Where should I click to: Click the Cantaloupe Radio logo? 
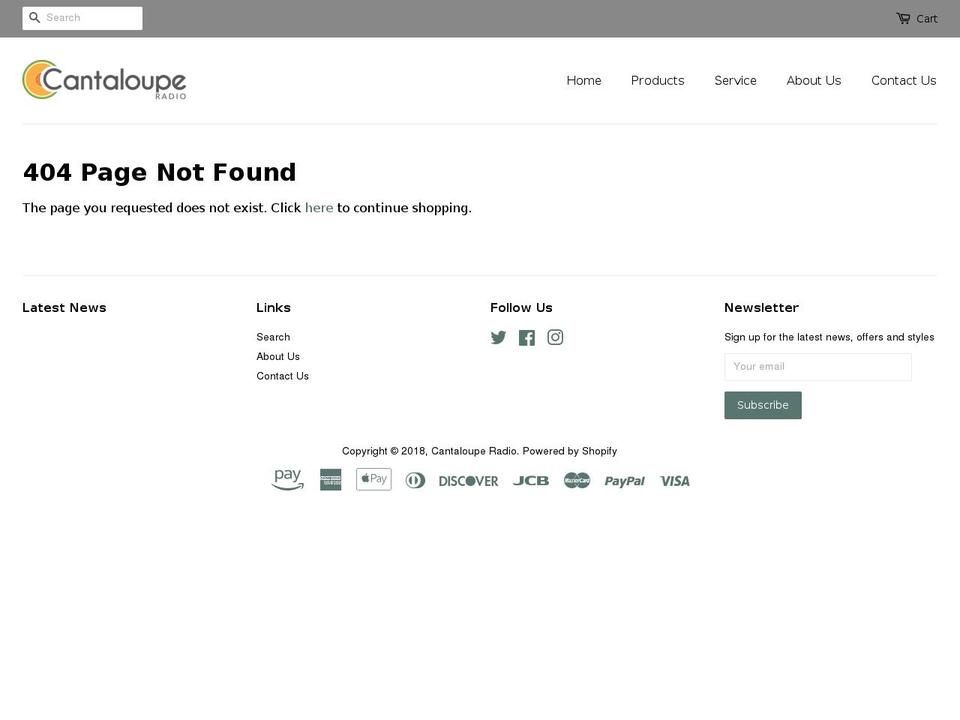(x=104, y=80)
